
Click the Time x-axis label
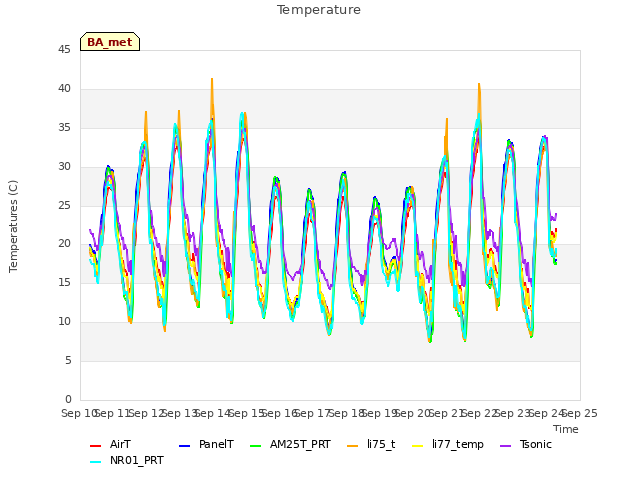566,429
